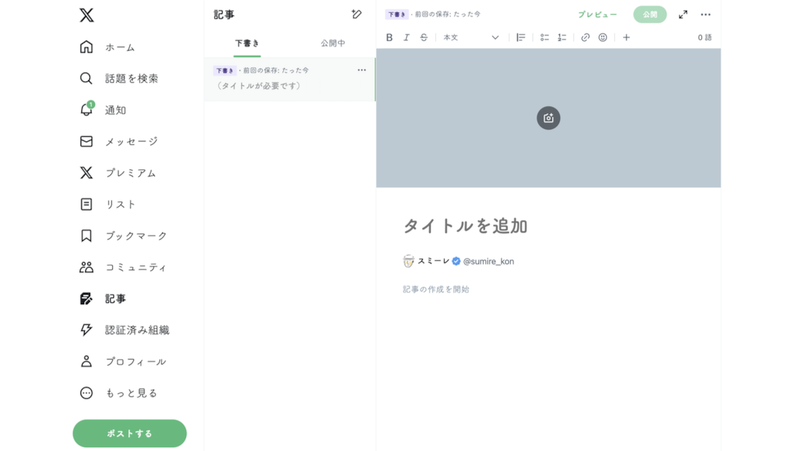This screenshot has height=451, width=800.
Task: Click the 公開 publish button
Action: 649,14
